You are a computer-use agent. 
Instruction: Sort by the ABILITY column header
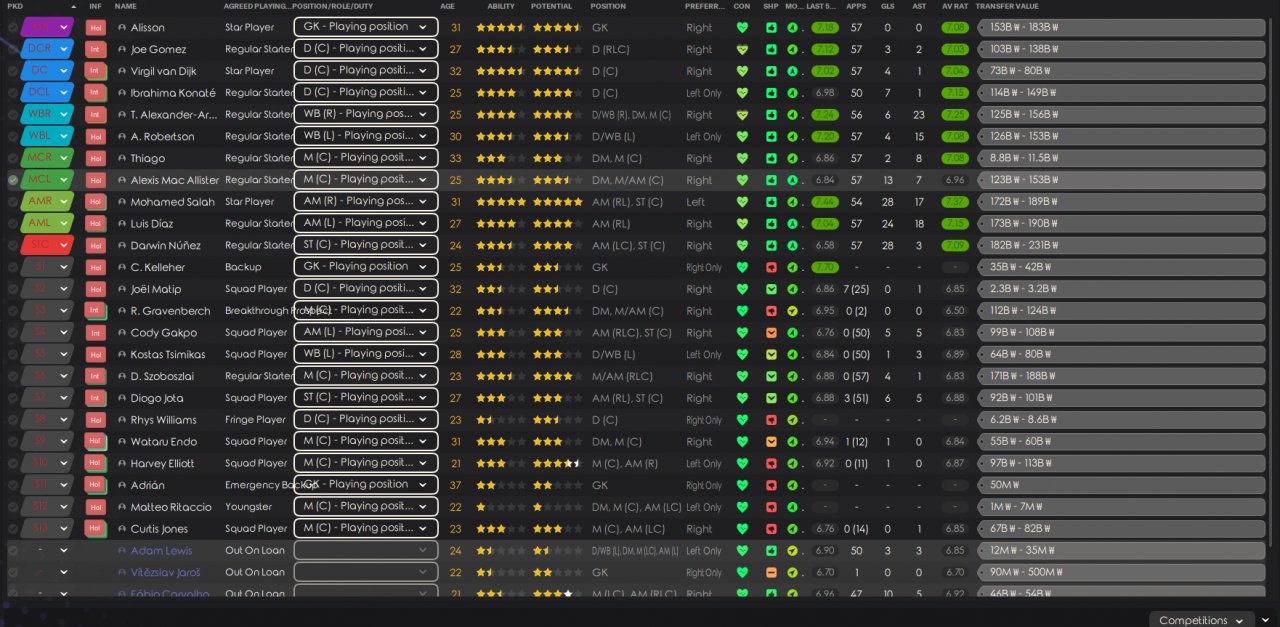(501, 7)
